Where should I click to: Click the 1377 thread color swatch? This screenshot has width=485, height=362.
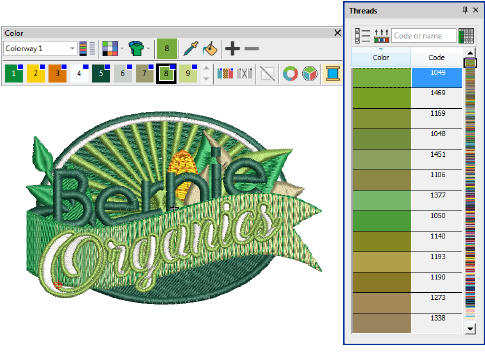pyautogui.click(x=382, y=200)
